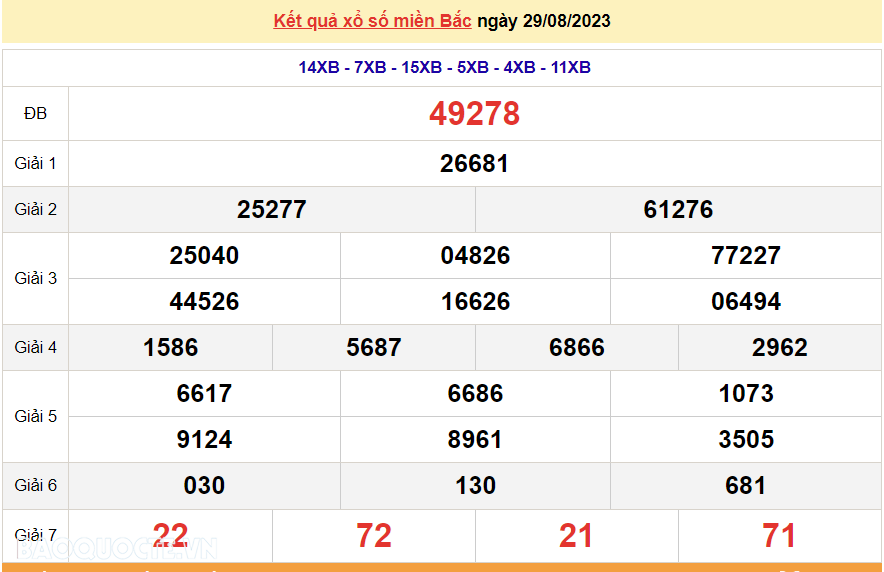This screenshot has width=884, height=572.
Task: Click the Giải 5 number 9124
Action: click(x=204, y=439)
